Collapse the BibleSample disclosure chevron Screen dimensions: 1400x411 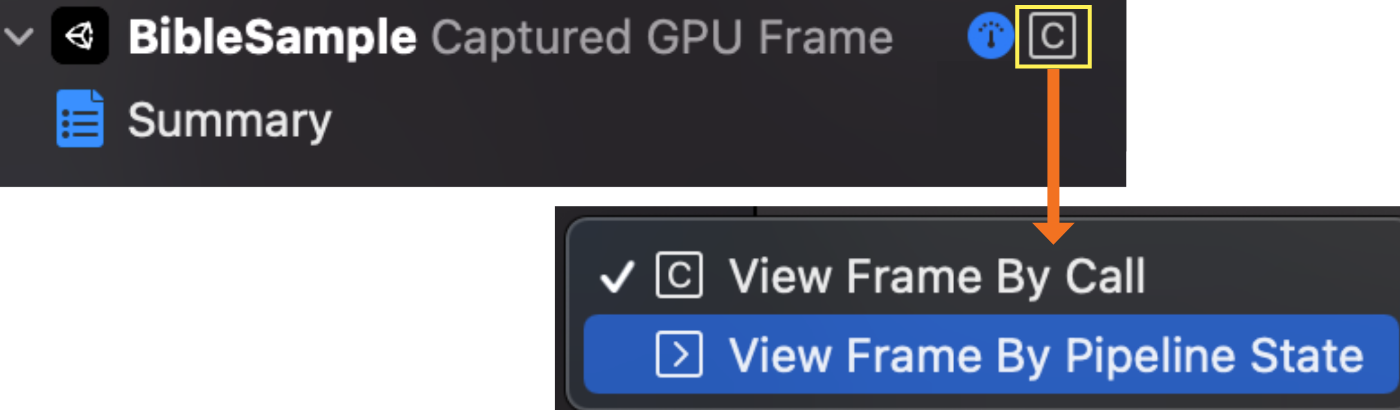(20, 37)
